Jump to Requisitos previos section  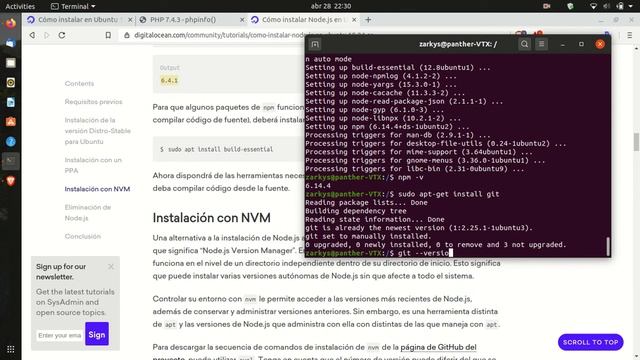pos(93,102)
